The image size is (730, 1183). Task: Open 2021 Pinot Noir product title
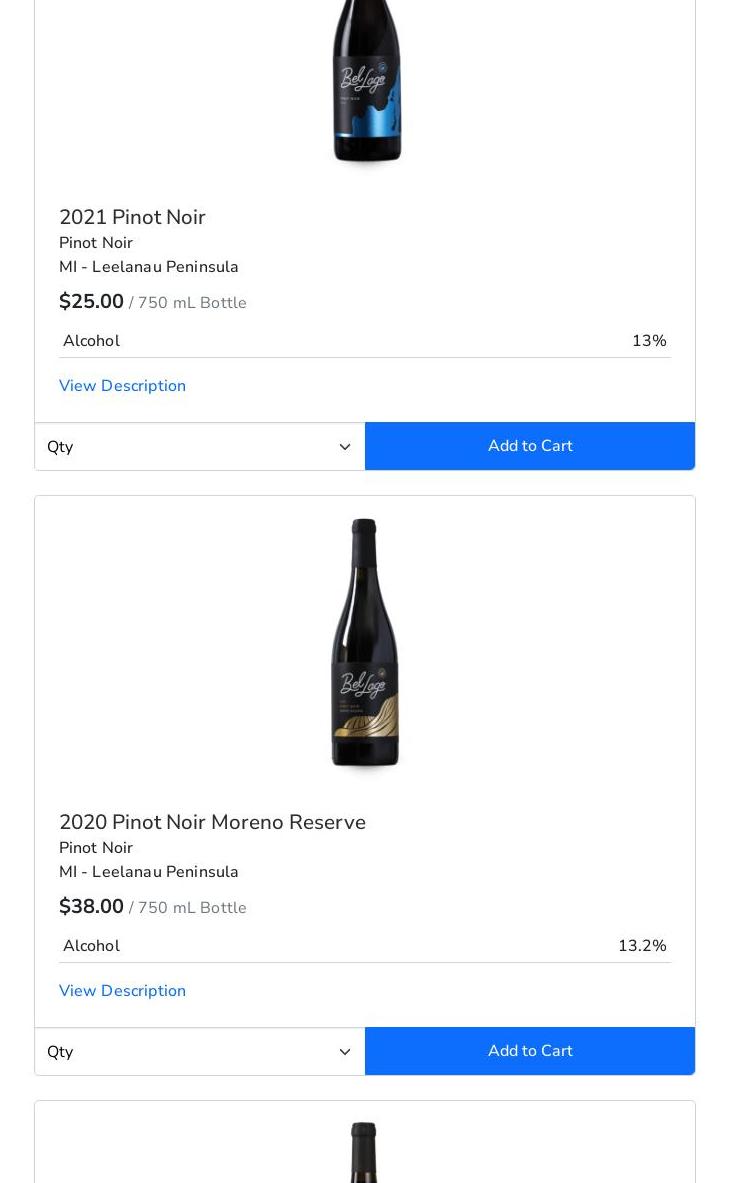click(x=132, y=217)
